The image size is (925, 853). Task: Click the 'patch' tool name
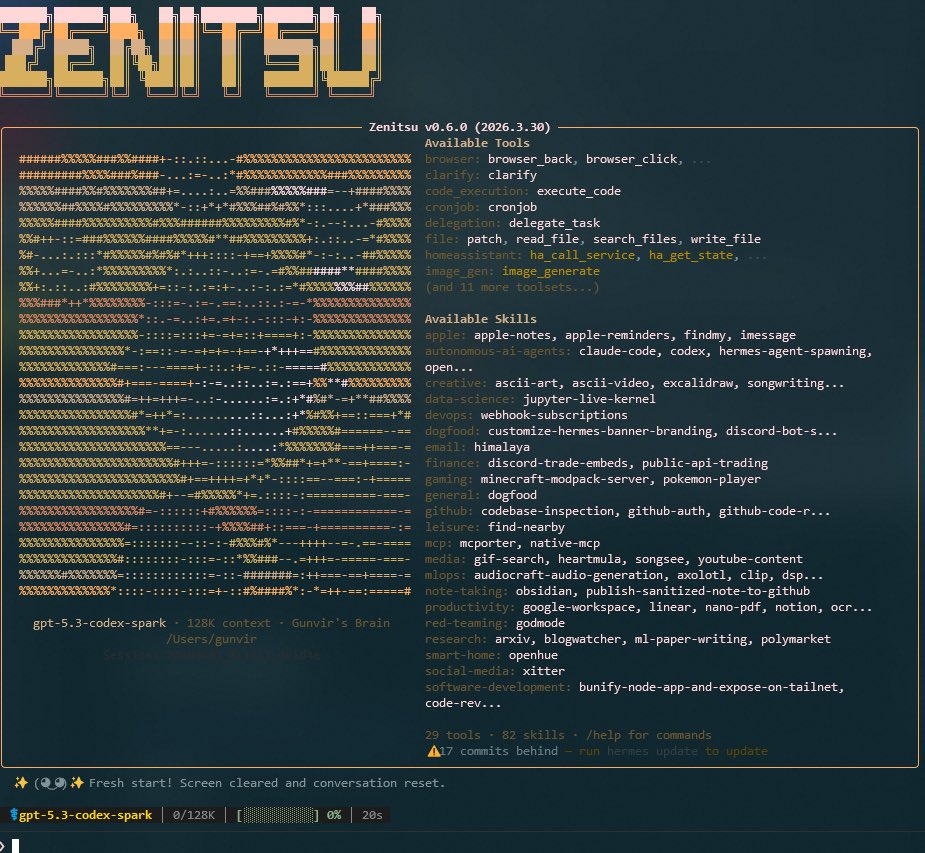point(484,238)
